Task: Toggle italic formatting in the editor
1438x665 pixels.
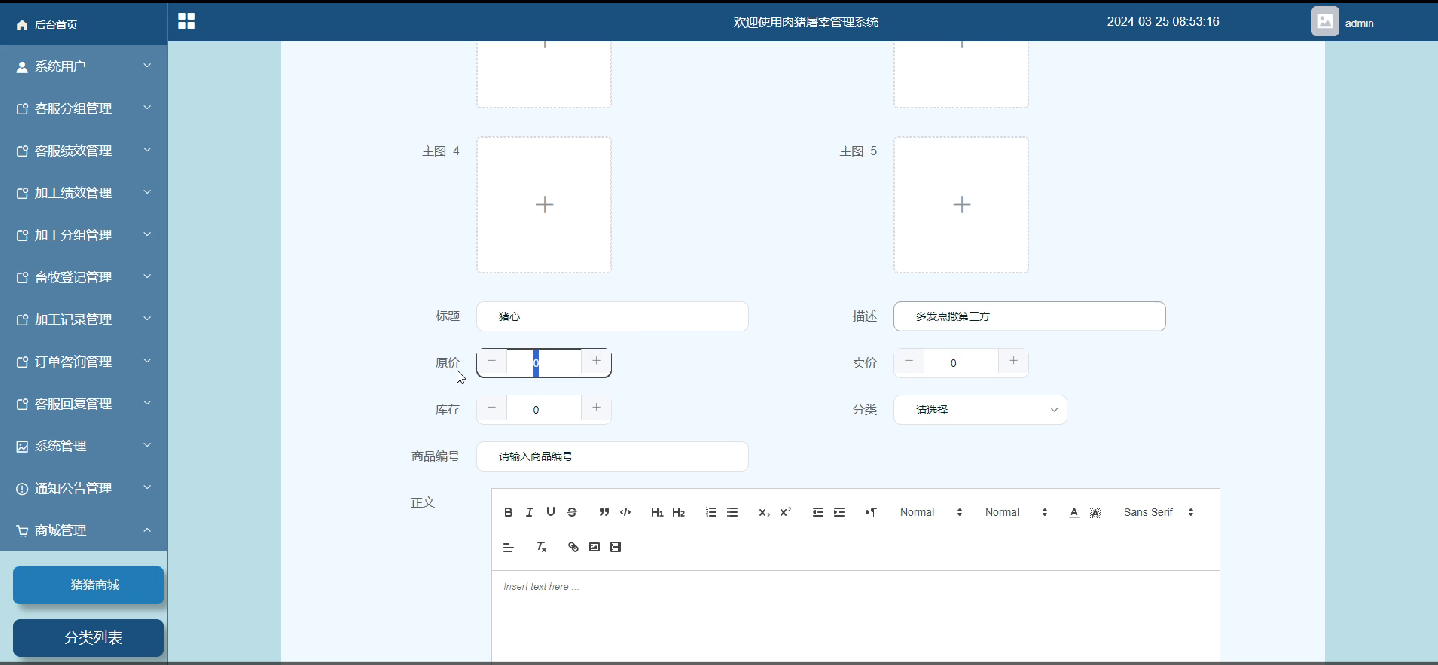Action: 529,512
